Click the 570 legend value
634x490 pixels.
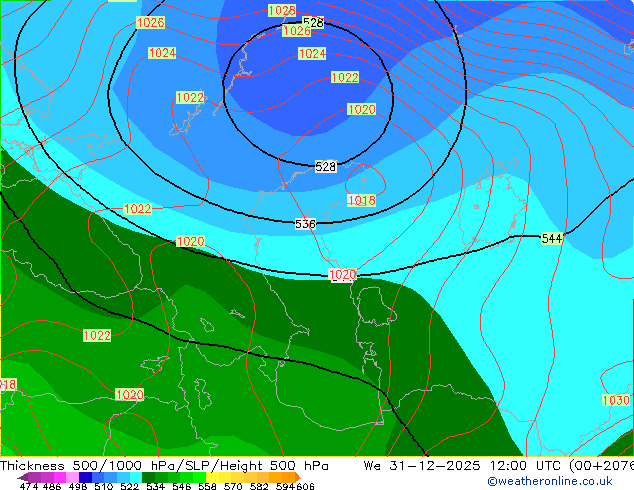[x=232, y=486]
